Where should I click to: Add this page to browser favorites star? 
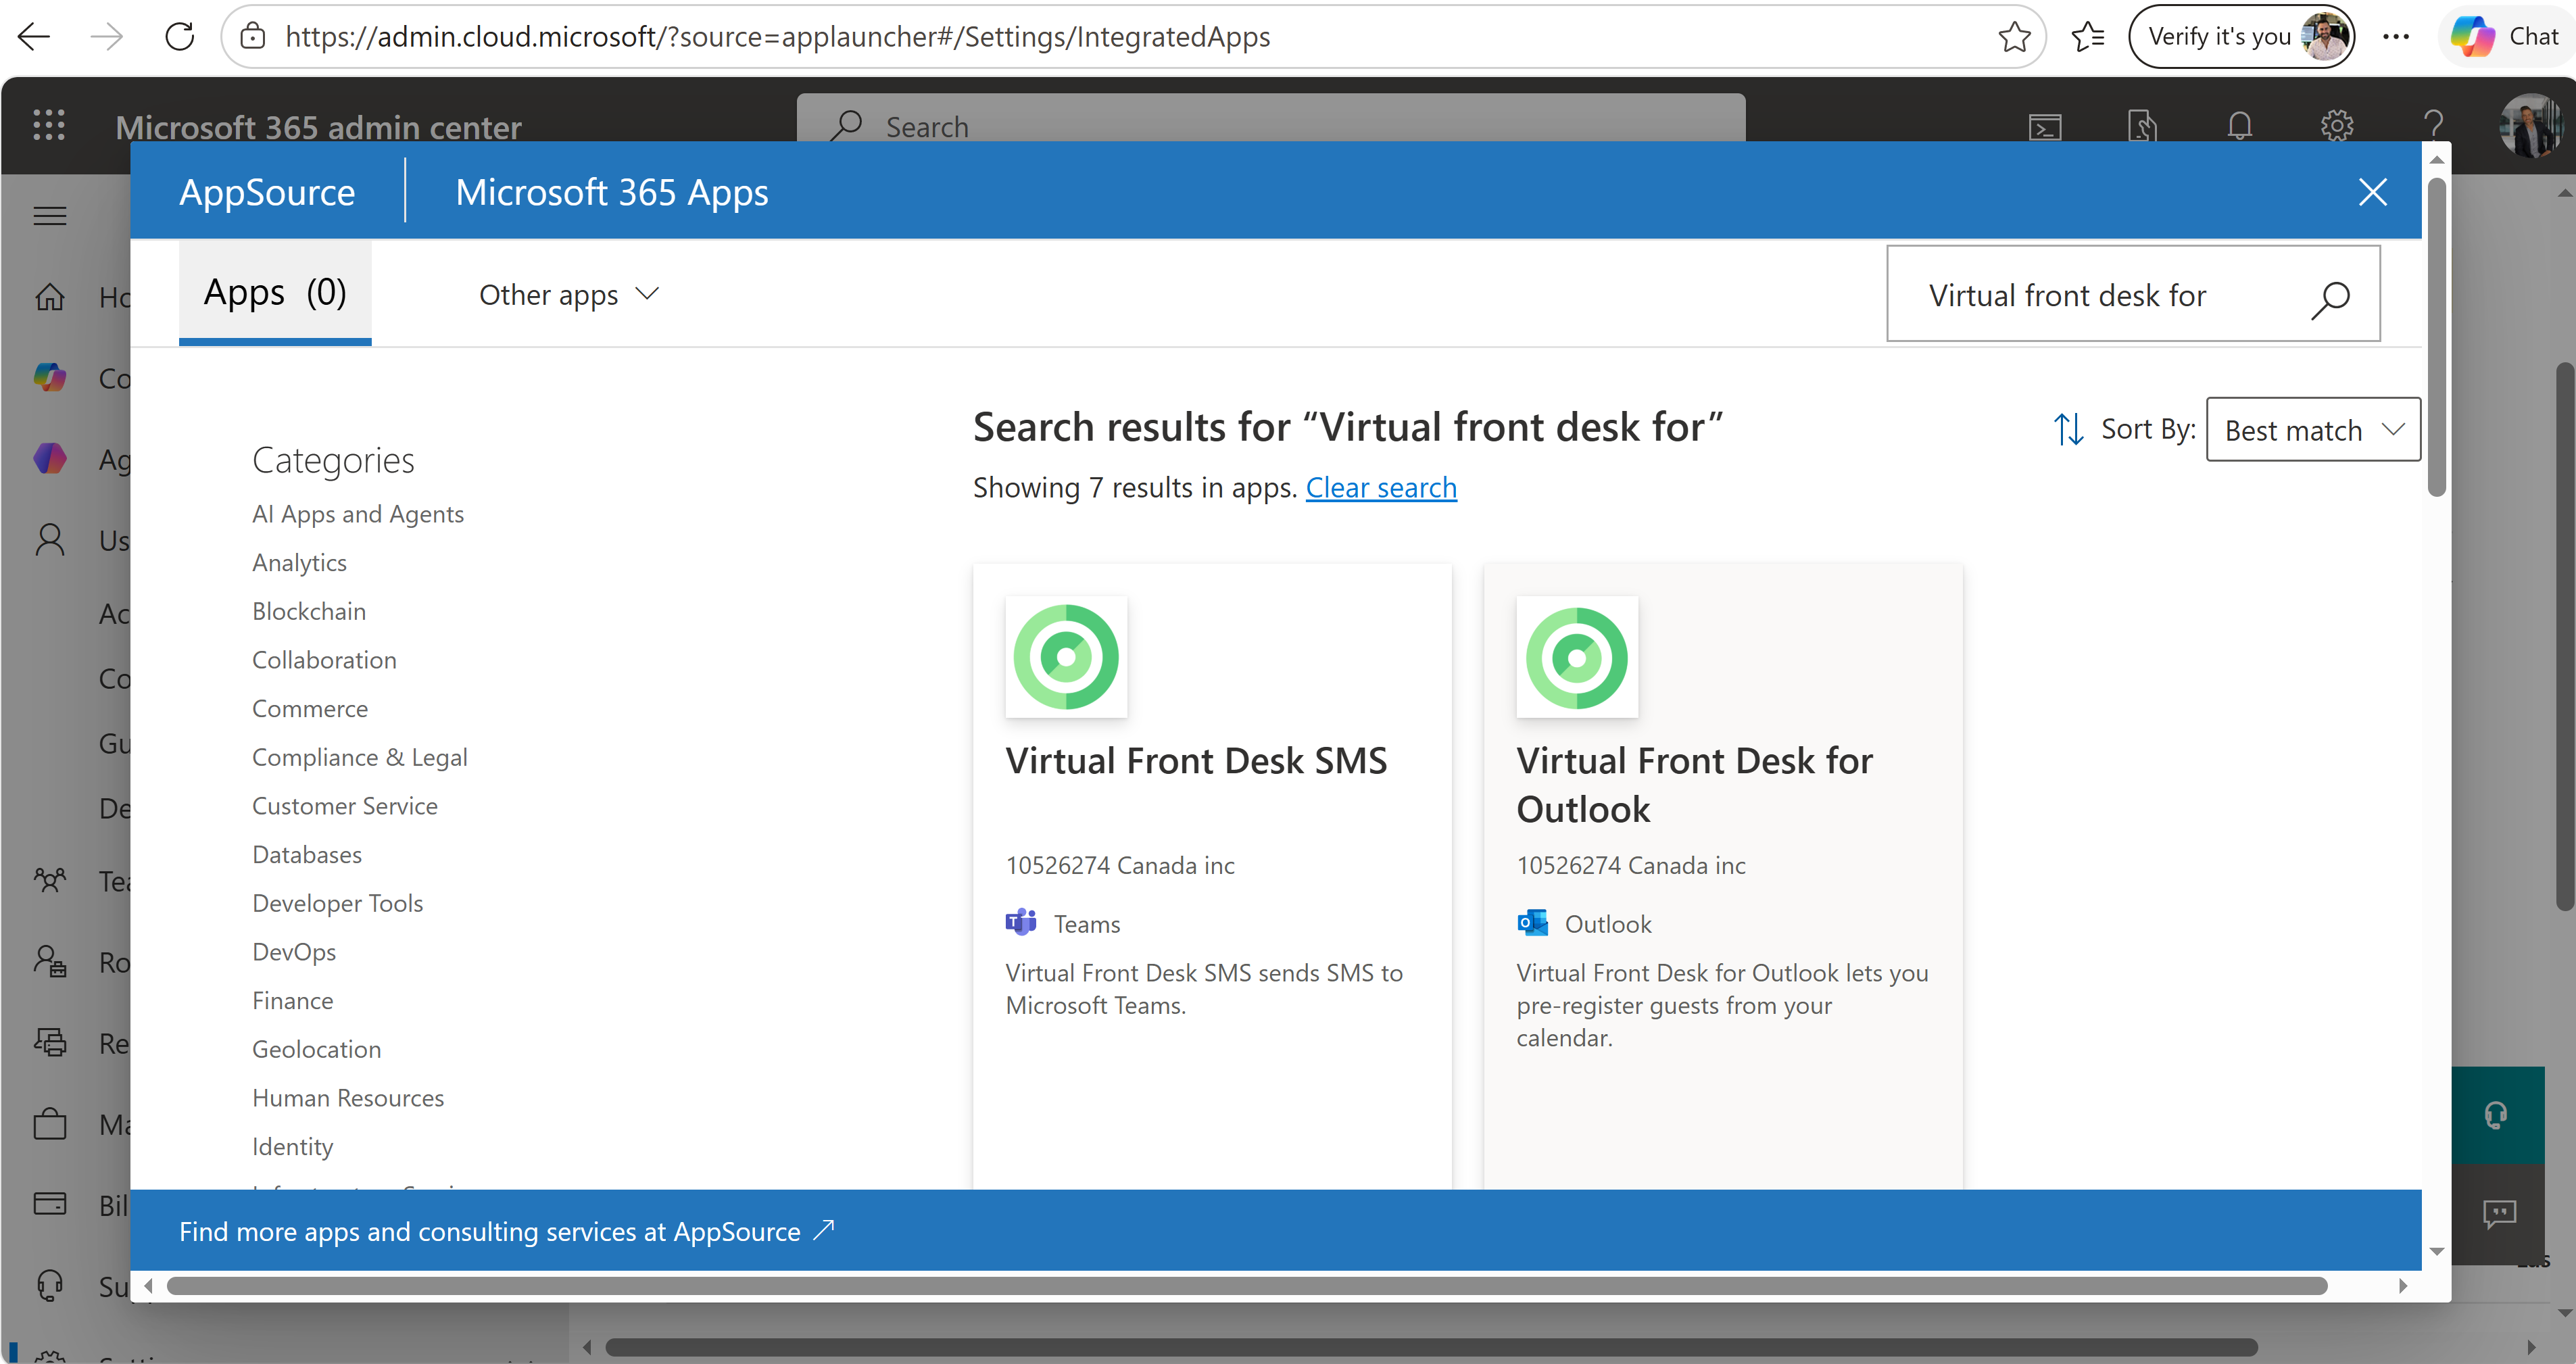click(x=2014, y=37)
